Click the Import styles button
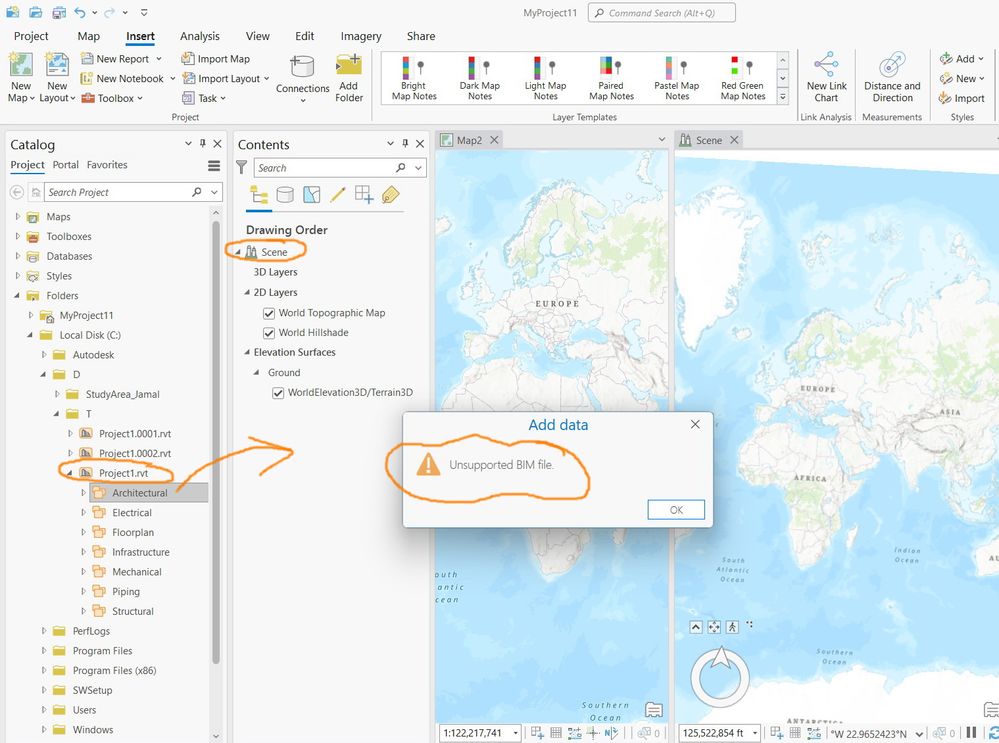The width and height of the screenshot is (999, 743). [x=962, y=98]
